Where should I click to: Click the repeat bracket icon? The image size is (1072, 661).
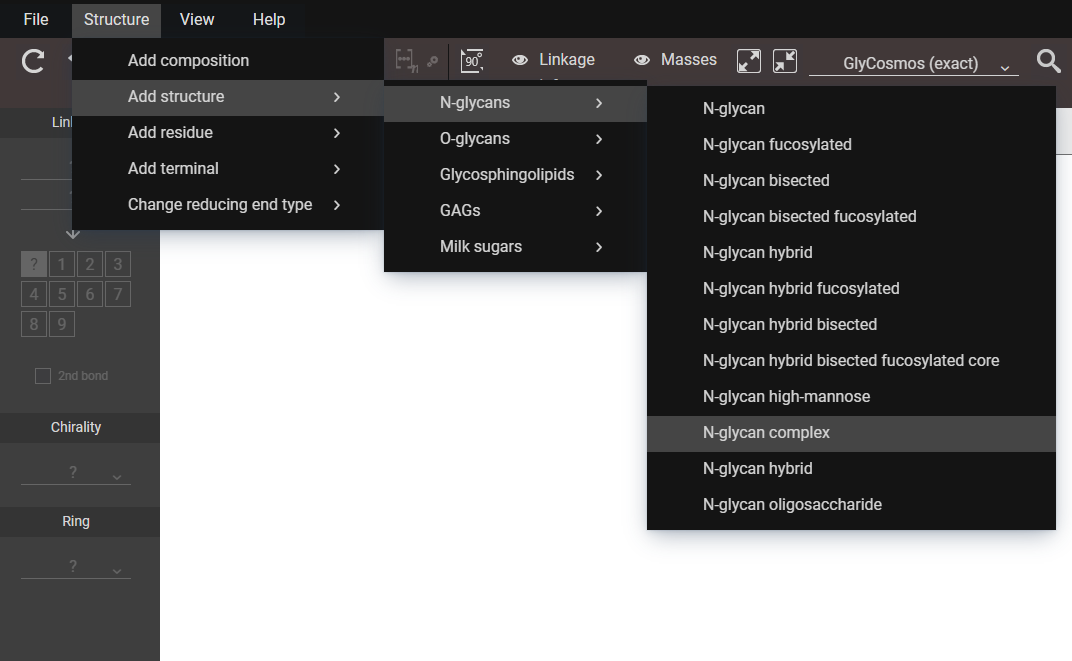[406, 61]
